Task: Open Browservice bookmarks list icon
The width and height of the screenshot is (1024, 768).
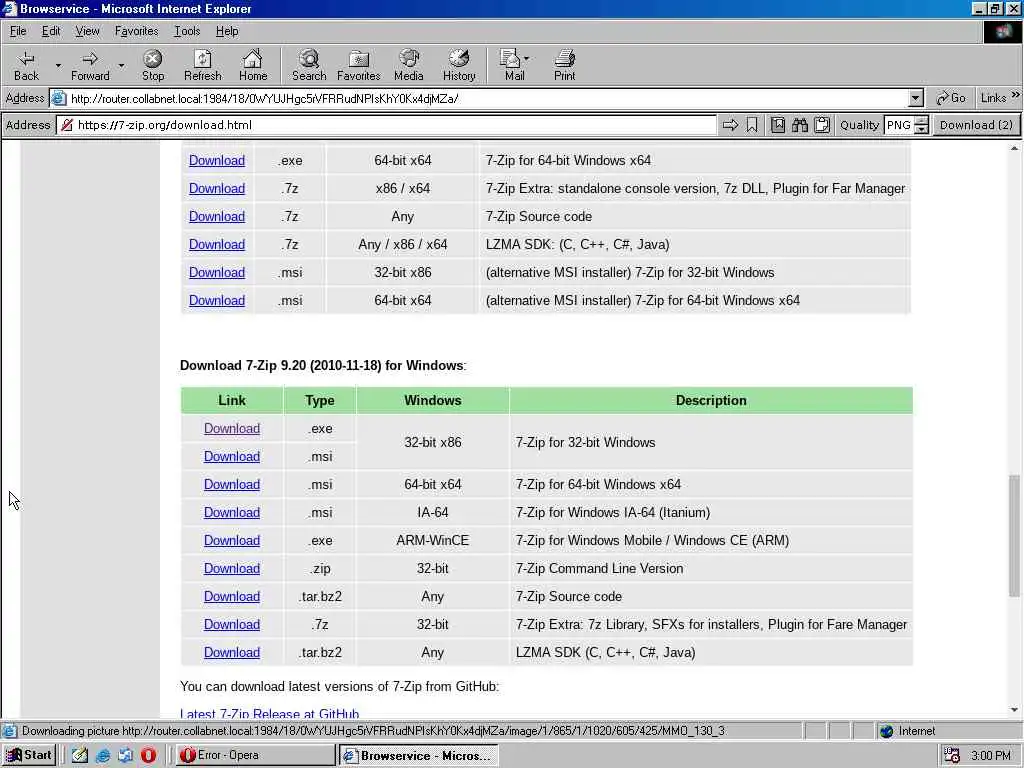Action: point(778,125)
